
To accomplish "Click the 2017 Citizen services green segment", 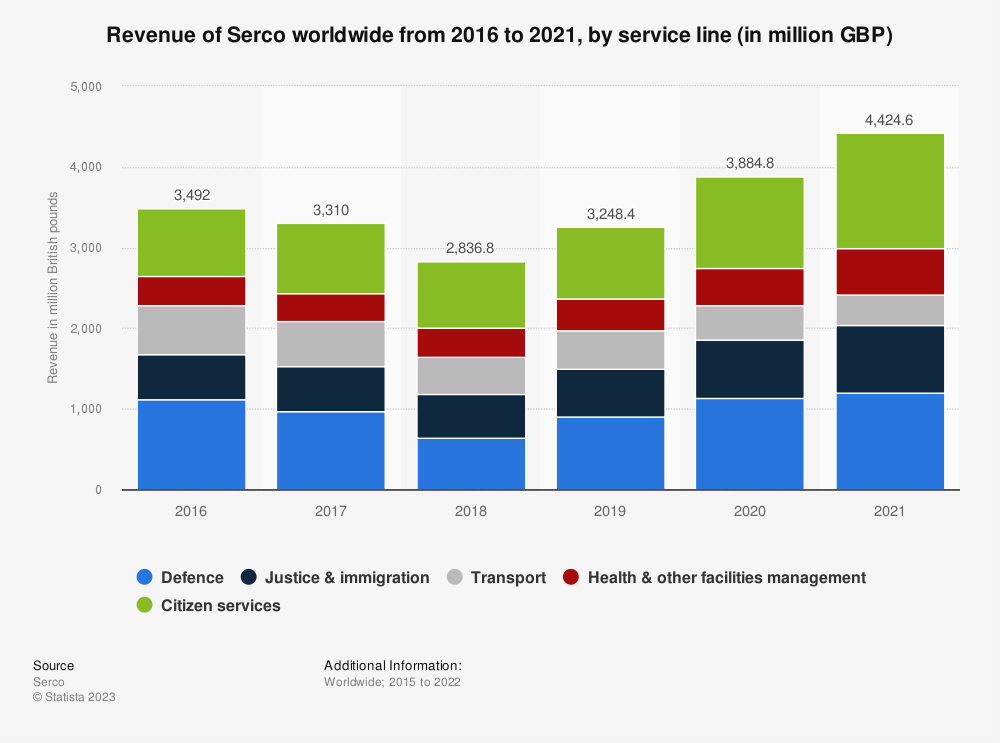I will tap(331, 258).
